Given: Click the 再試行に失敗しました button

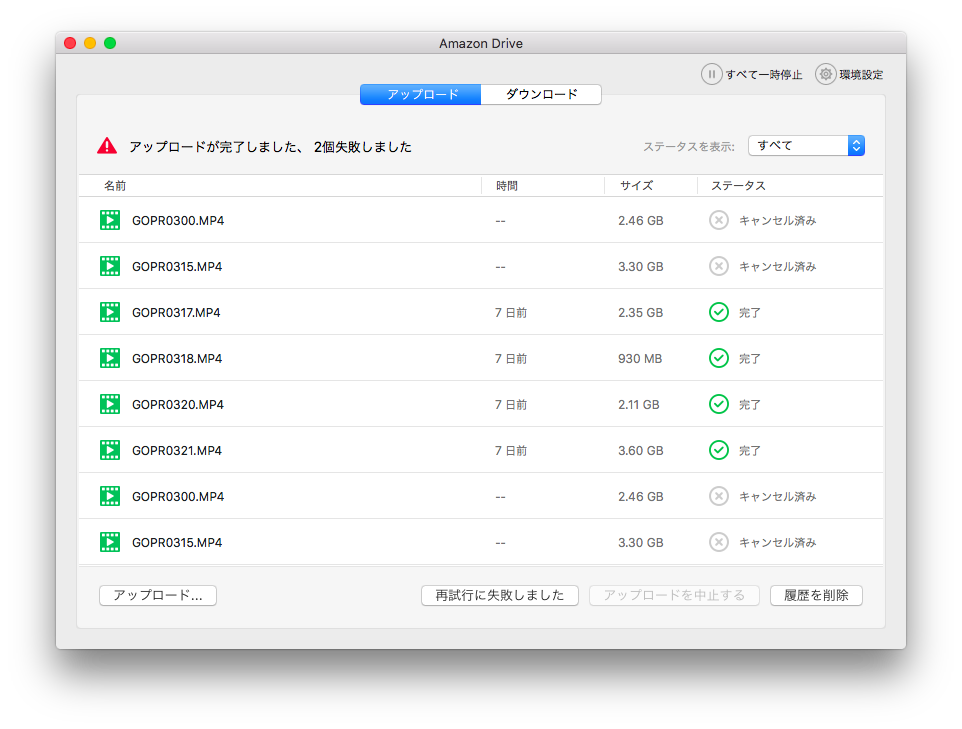Looking at the screenshot, I should (499, 595).
